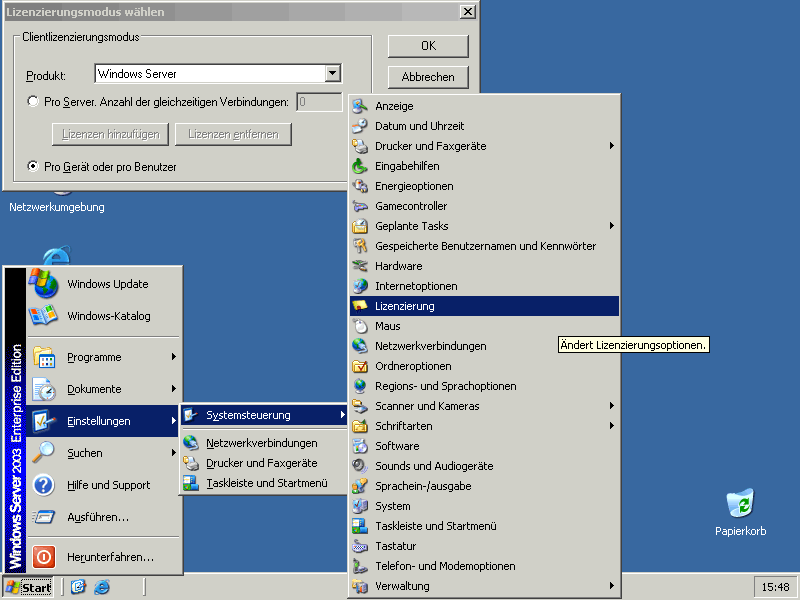Click the Lizenzen entfernen button
Viewport: 800px width, 600px height.
pos(233,134)
